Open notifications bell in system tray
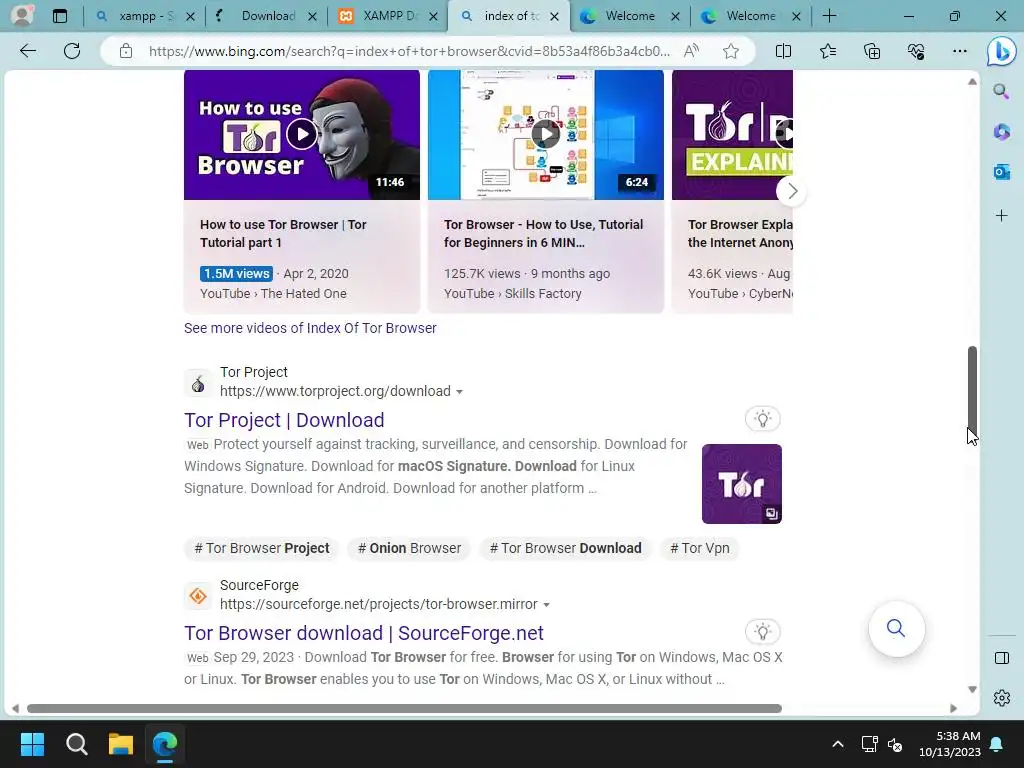This screenshot has width=1024, height=768. click(997, 744)
